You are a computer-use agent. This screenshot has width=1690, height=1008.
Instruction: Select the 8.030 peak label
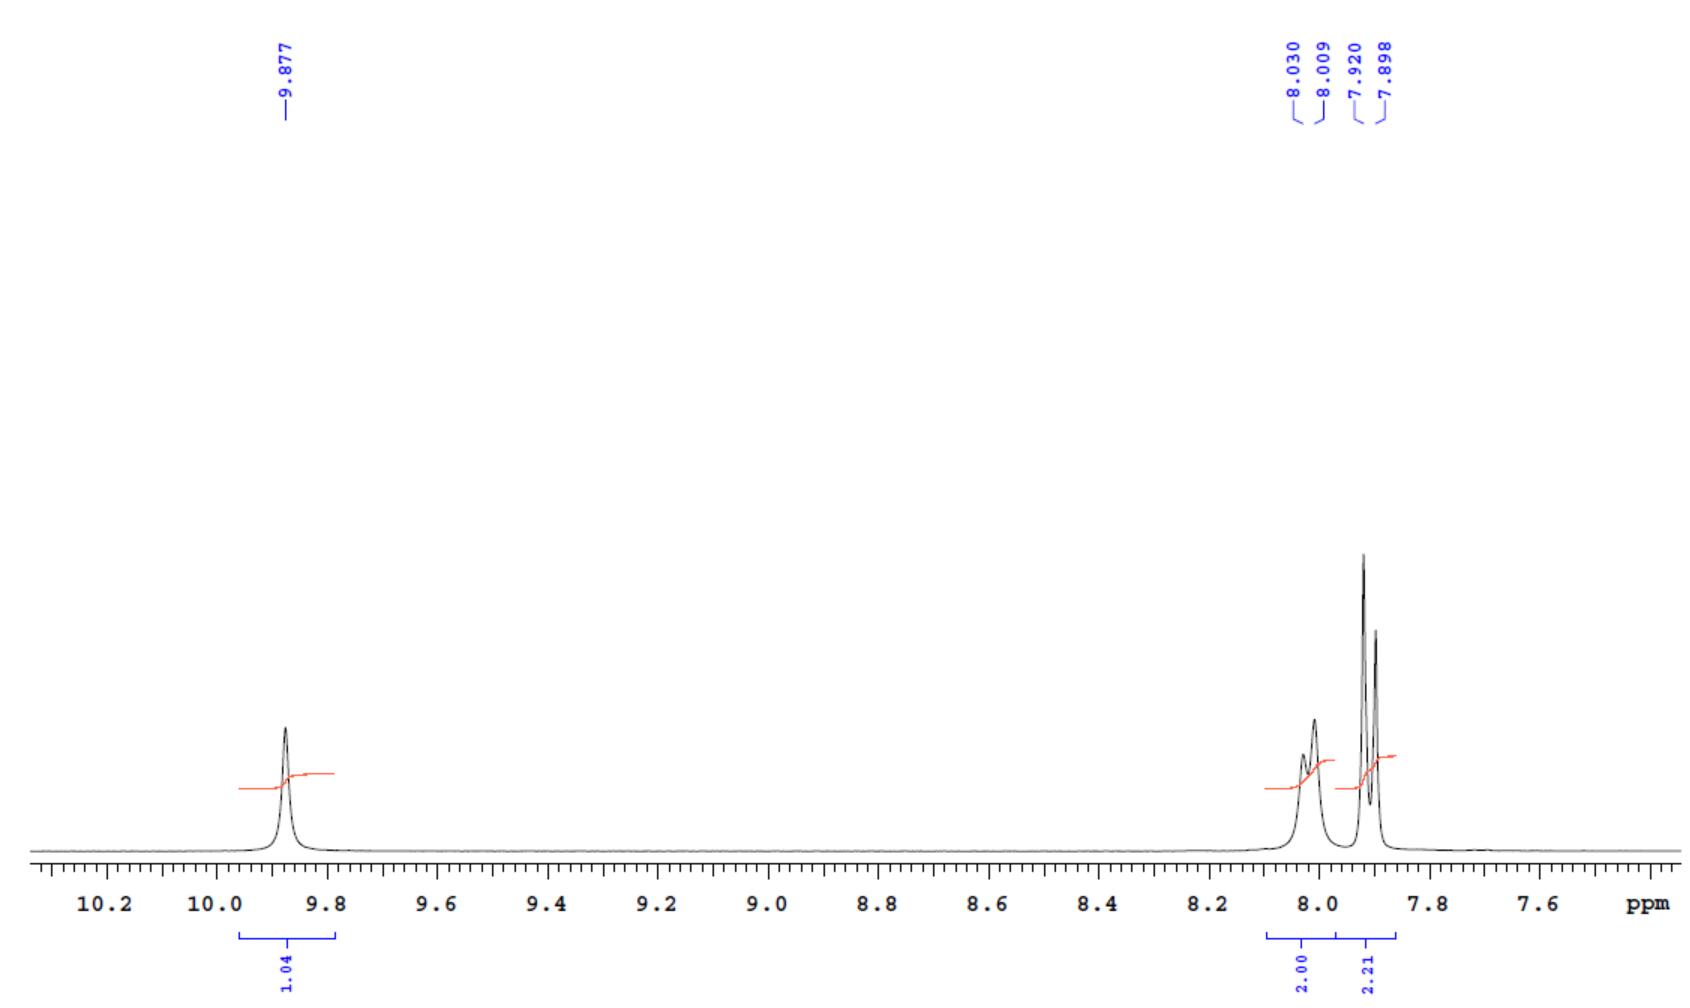point(1294,68)
